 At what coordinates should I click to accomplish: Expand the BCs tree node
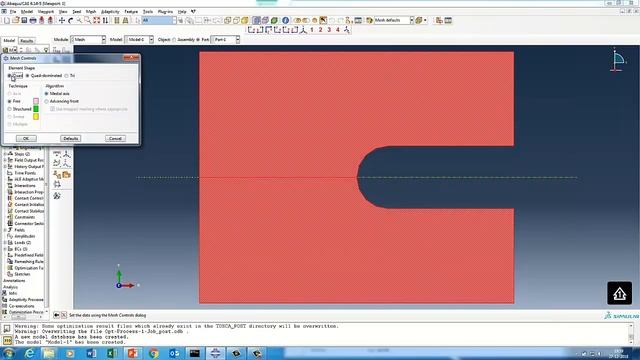(x=5, y=249)
